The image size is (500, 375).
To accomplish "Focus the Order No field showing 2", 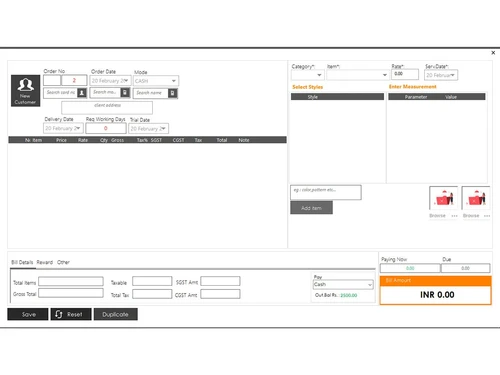I will (x=74, y=80).
